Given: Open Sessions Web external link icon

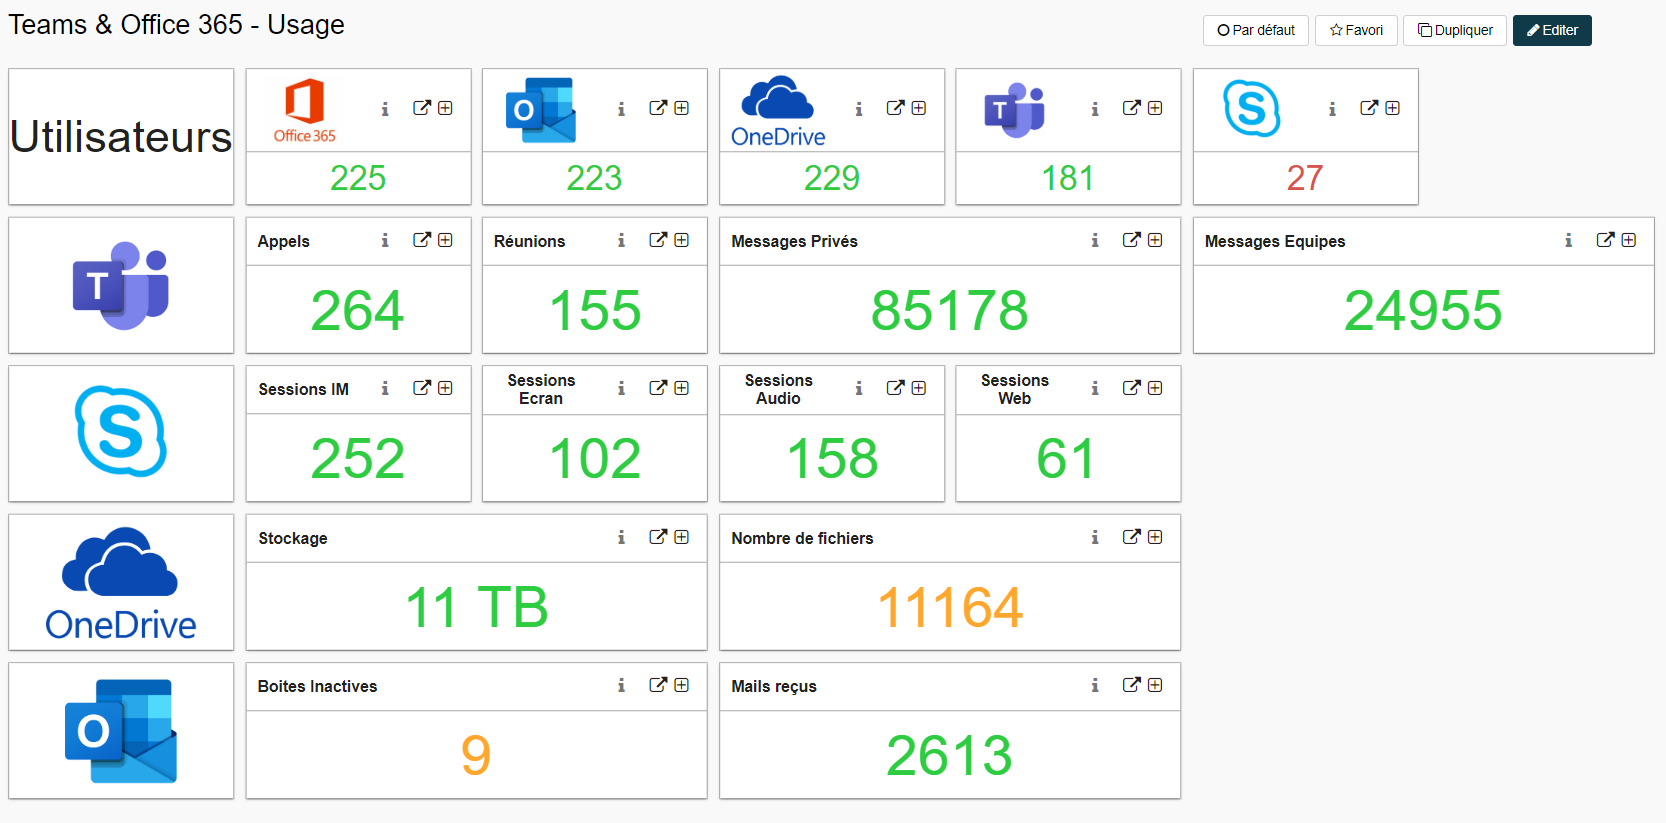Looking at the screenshot, I should point(1132,388).
